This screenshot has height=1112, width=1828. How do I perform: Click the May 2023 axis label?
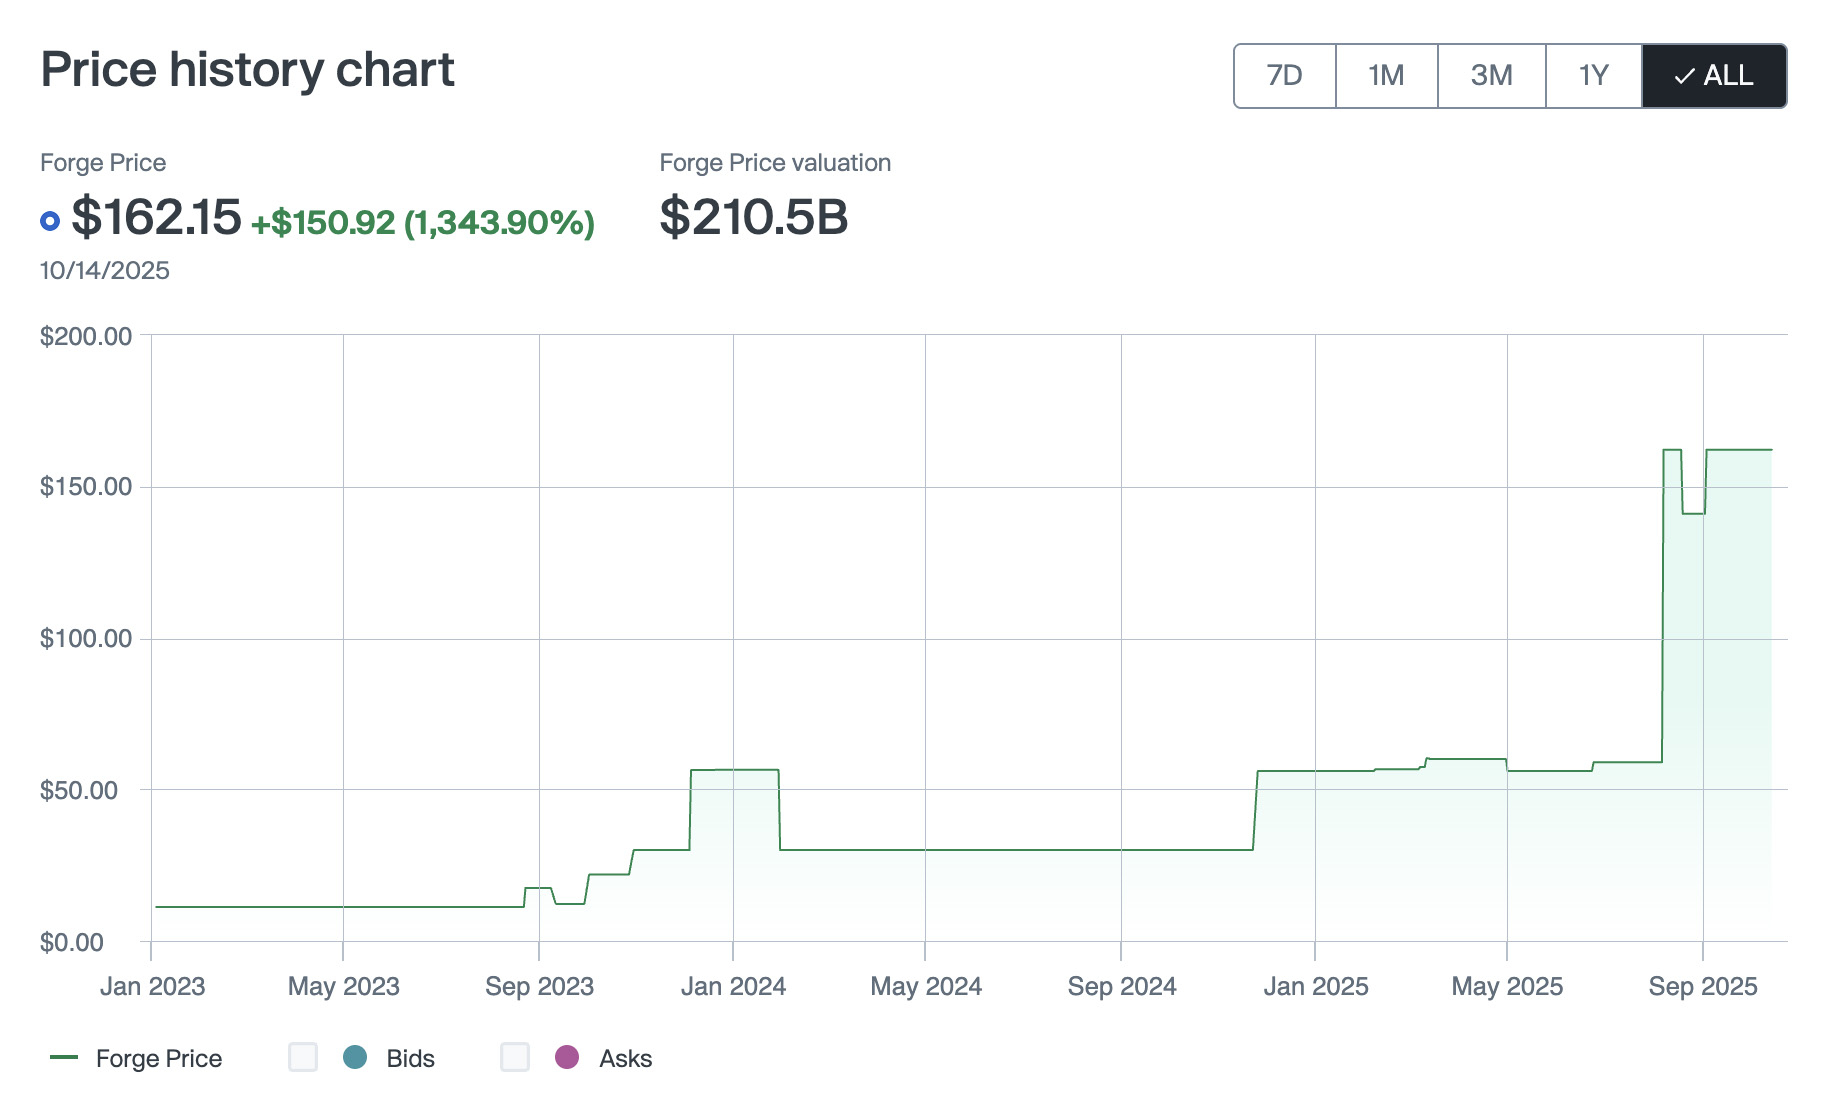343,987
